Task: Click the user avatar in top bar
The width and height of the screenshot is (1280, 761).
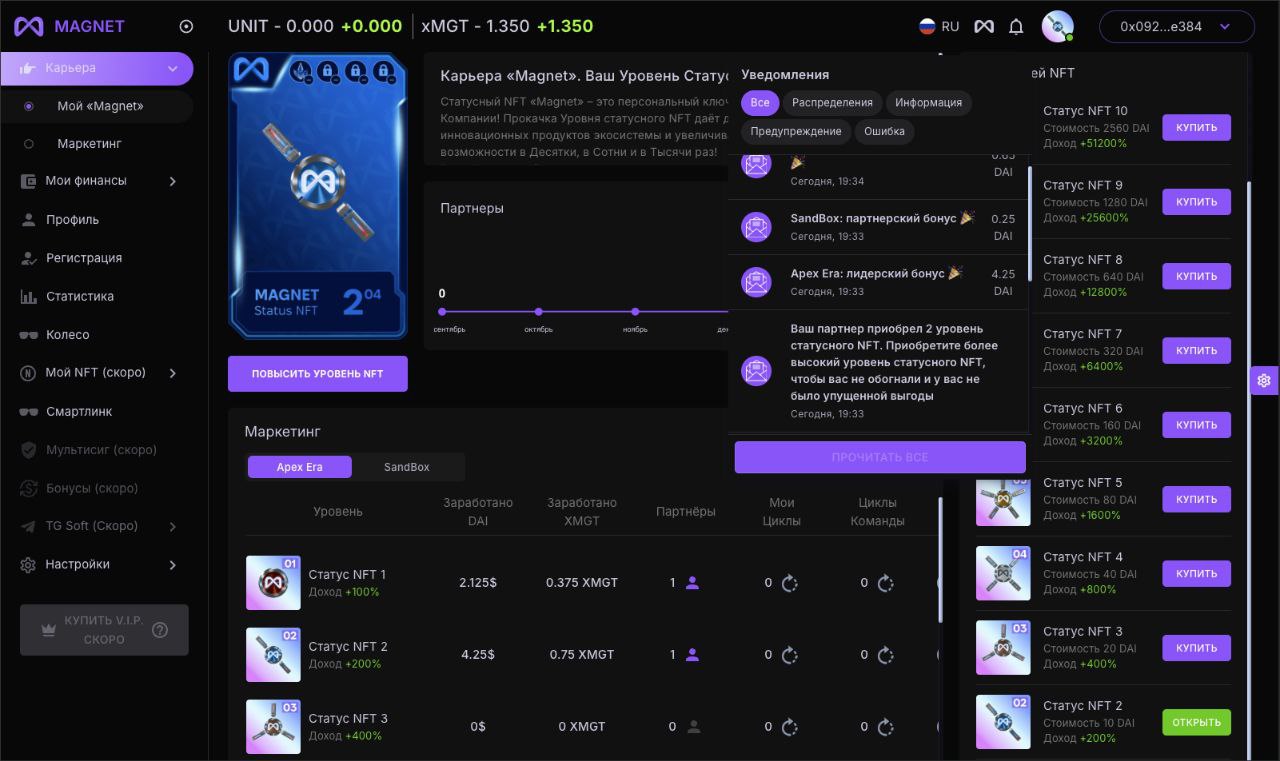Action: pyautogui.click(x=1057, y=27)
